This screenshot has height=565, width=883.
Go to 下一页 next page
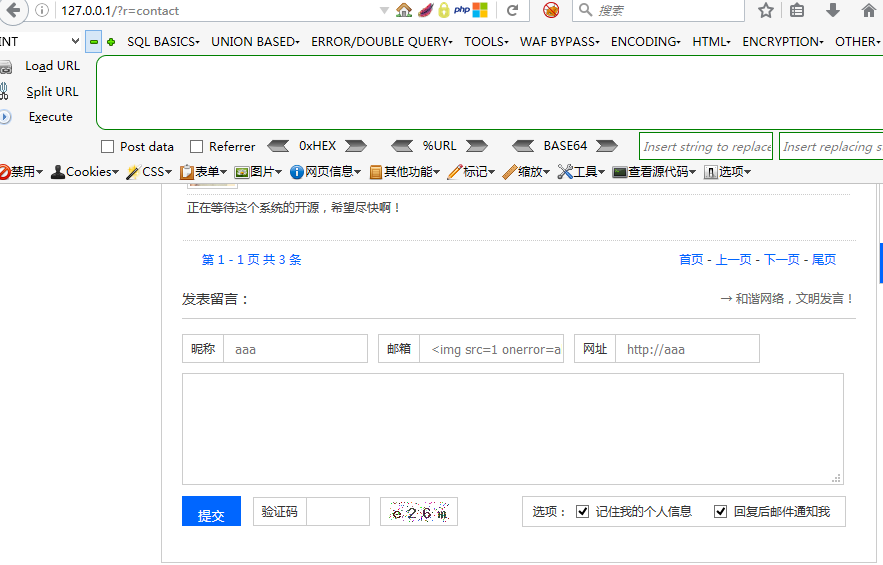point(782,260)
